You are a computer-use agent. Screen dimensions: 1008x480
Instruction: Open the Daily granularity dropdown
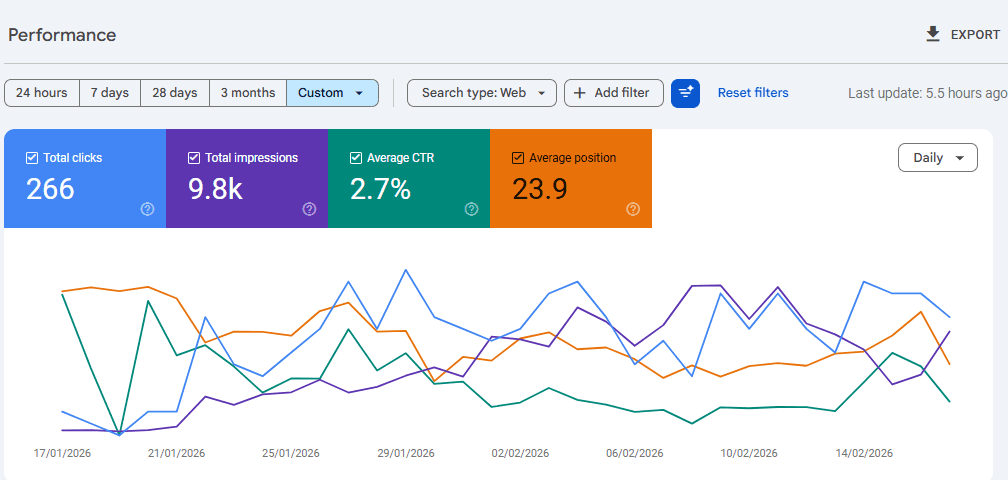(x=937, y=158)
